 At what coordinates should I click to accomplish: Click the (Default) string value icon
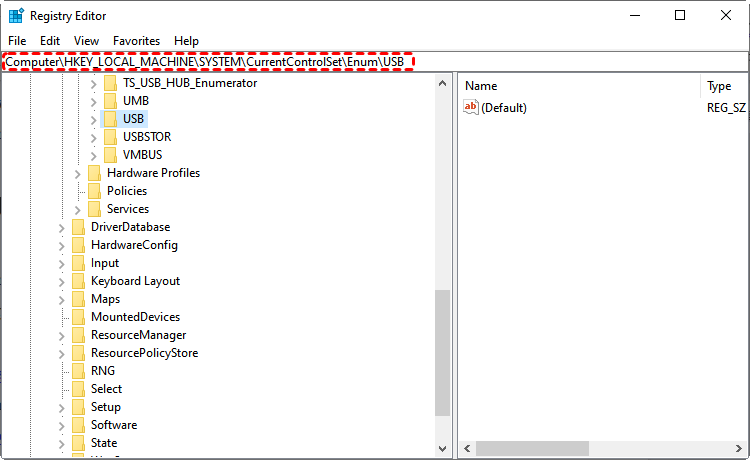471,108
